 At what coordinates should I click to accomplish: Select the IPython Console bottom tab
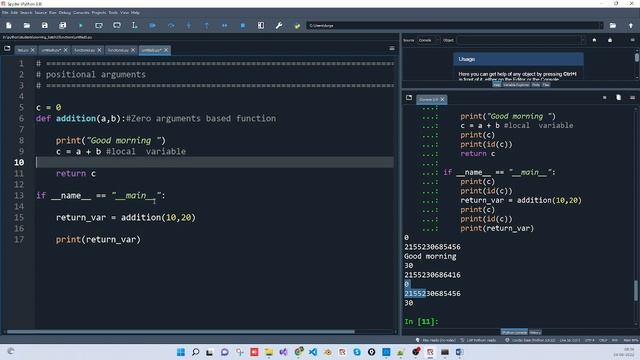coord(514,332)
